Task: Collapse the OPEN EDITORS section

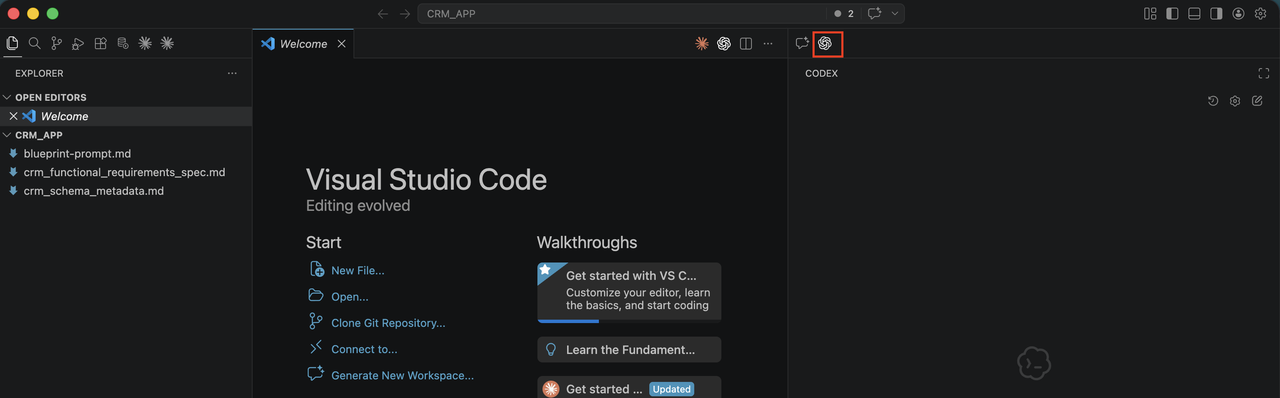Action: coord(51,97)
